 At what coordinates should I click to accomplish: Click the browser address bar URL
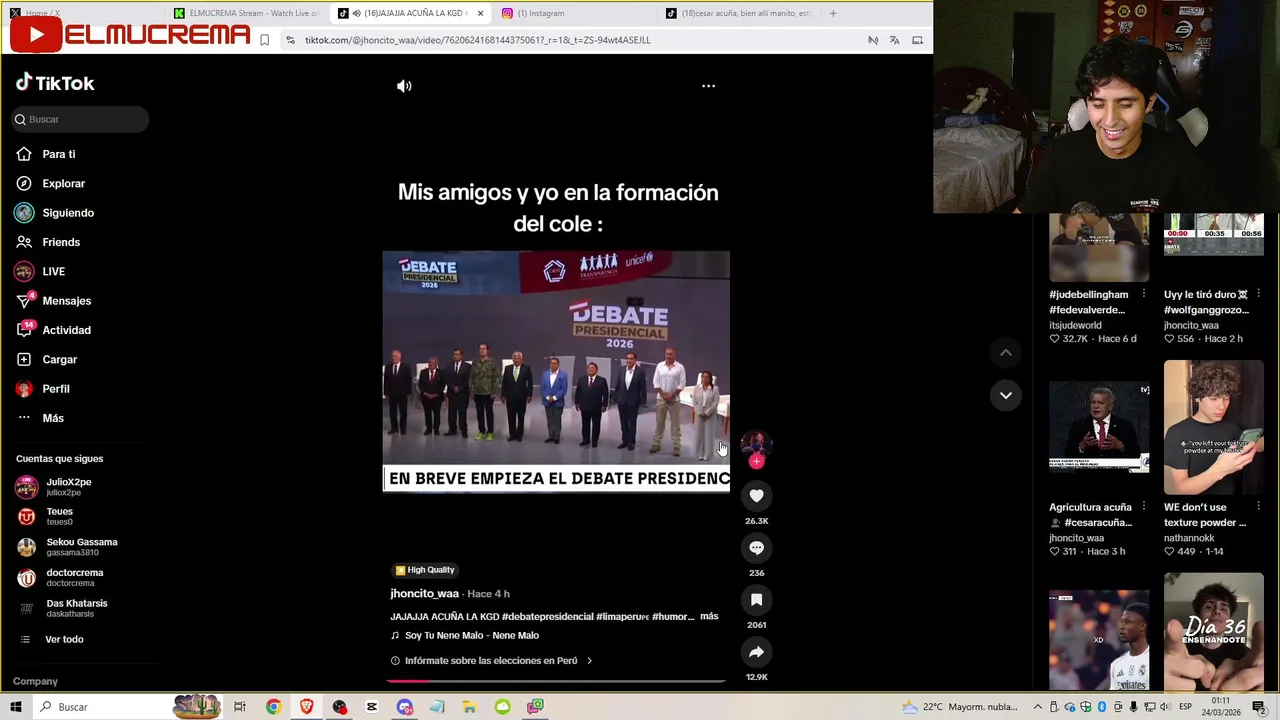(477, 40)
